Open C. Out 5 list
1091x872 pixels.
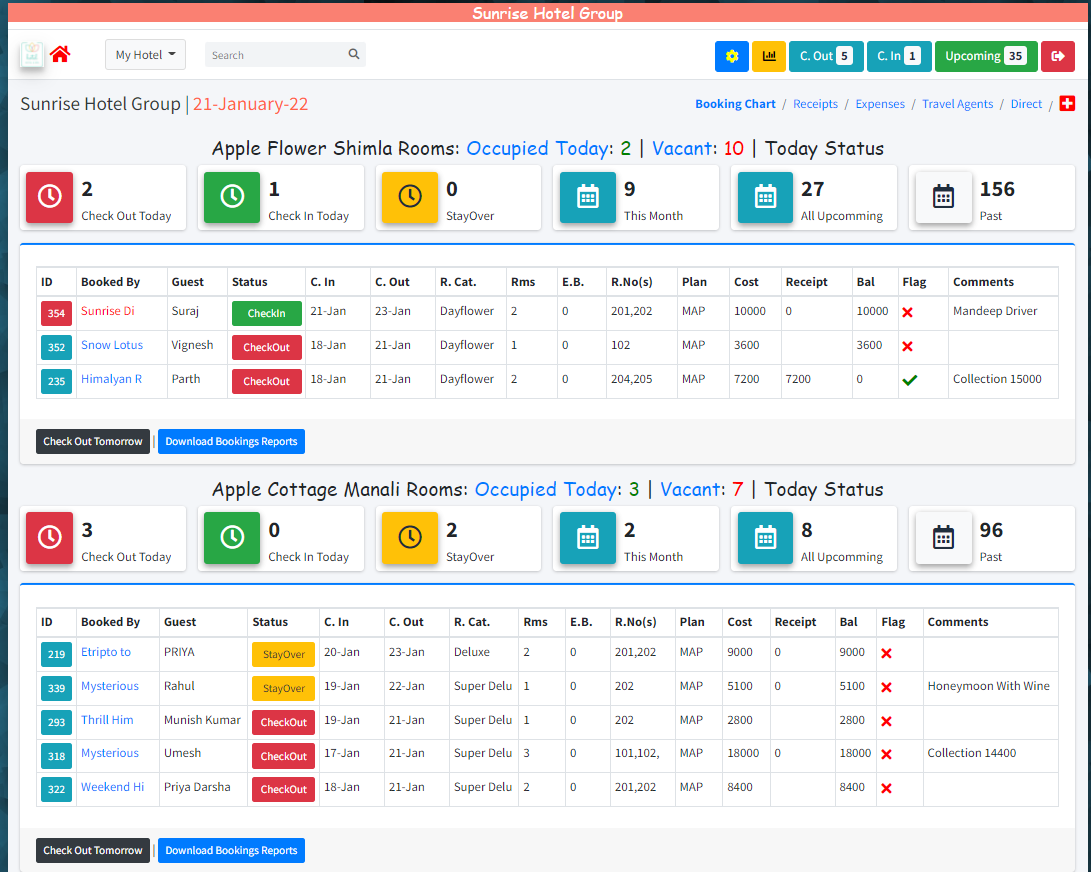[x=826, y=56]
